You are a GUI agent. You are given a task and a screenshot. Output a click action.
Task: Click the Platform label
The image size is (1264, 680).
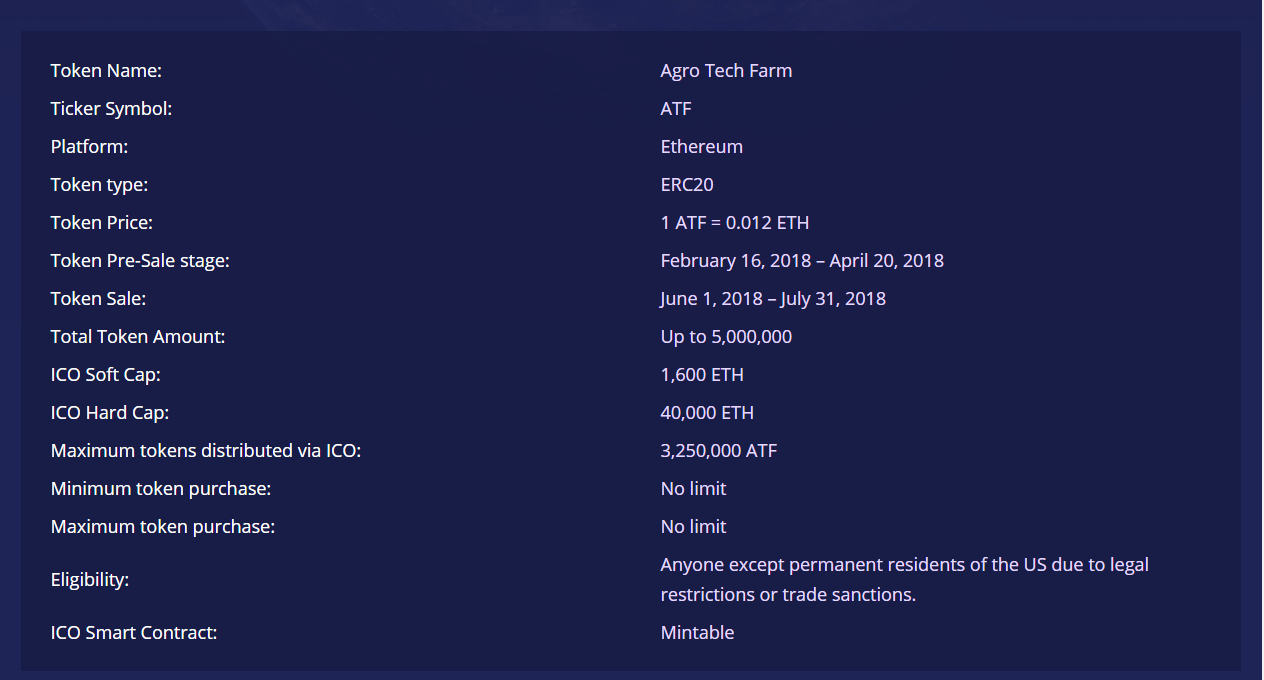90,147
